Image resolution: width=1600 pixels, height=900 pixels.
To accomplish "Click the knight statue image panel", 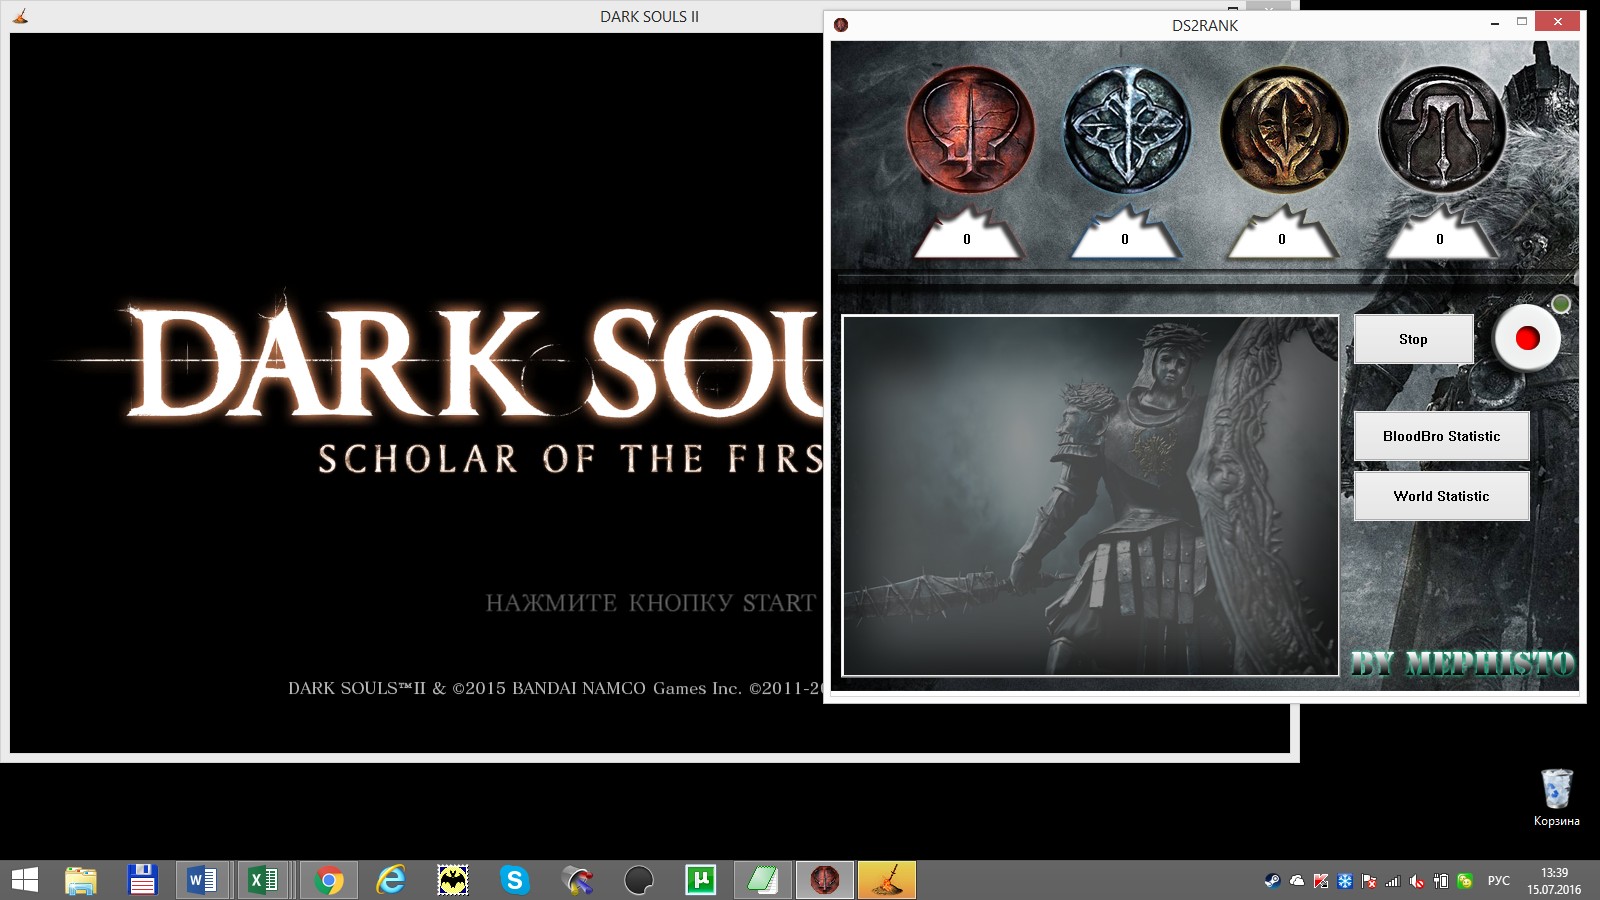I will [1090, 496].
